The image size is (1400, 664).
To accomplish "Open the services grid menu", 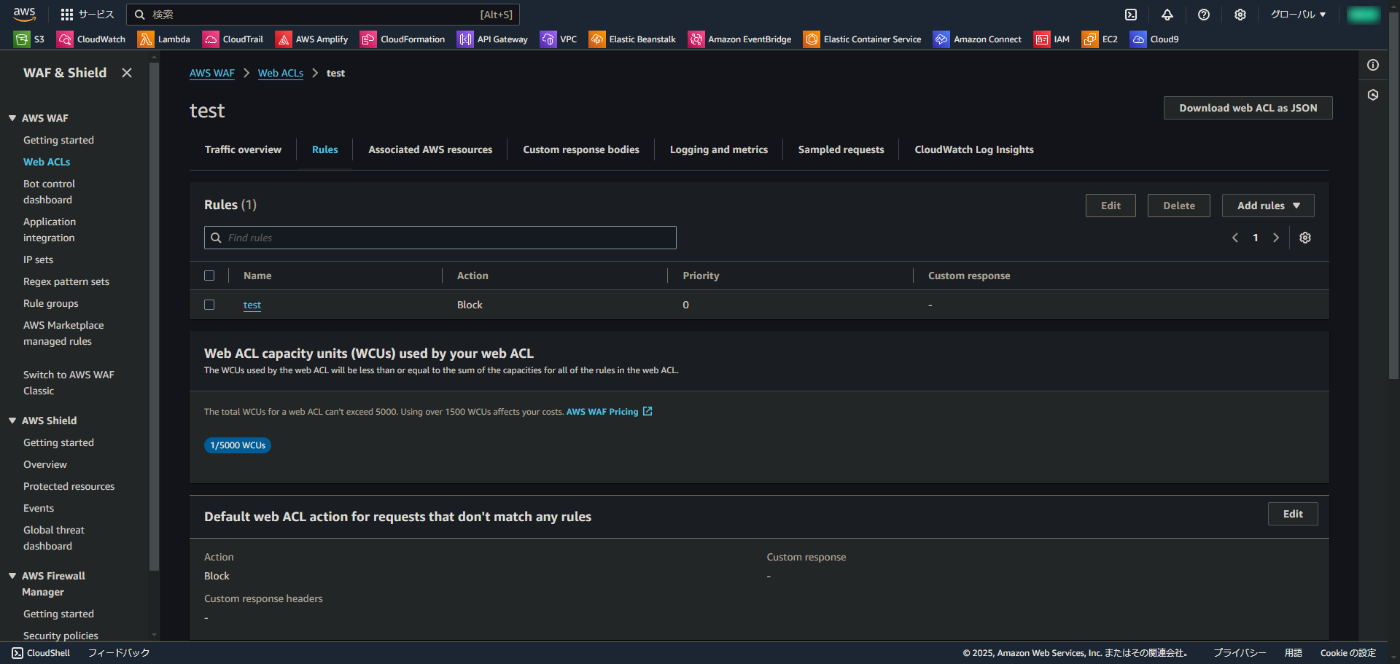I will 87,14.
